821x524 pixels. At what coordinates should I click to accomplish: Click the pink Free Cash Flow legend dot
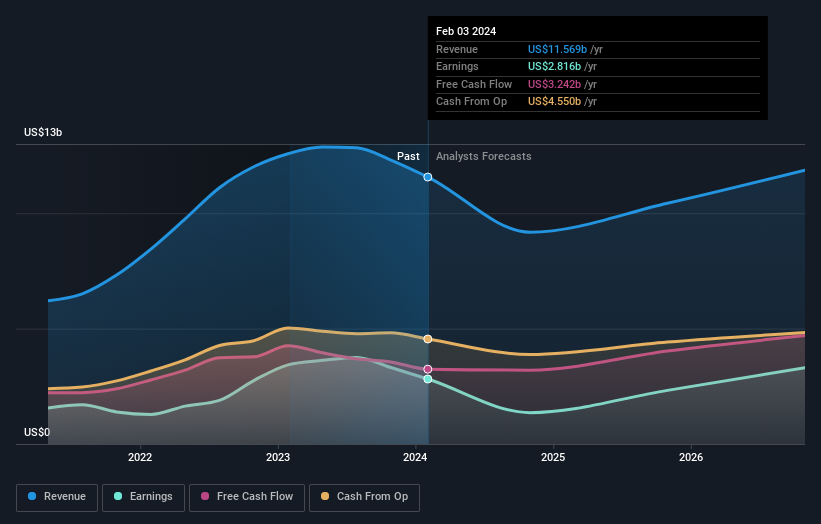coord(205,496)
